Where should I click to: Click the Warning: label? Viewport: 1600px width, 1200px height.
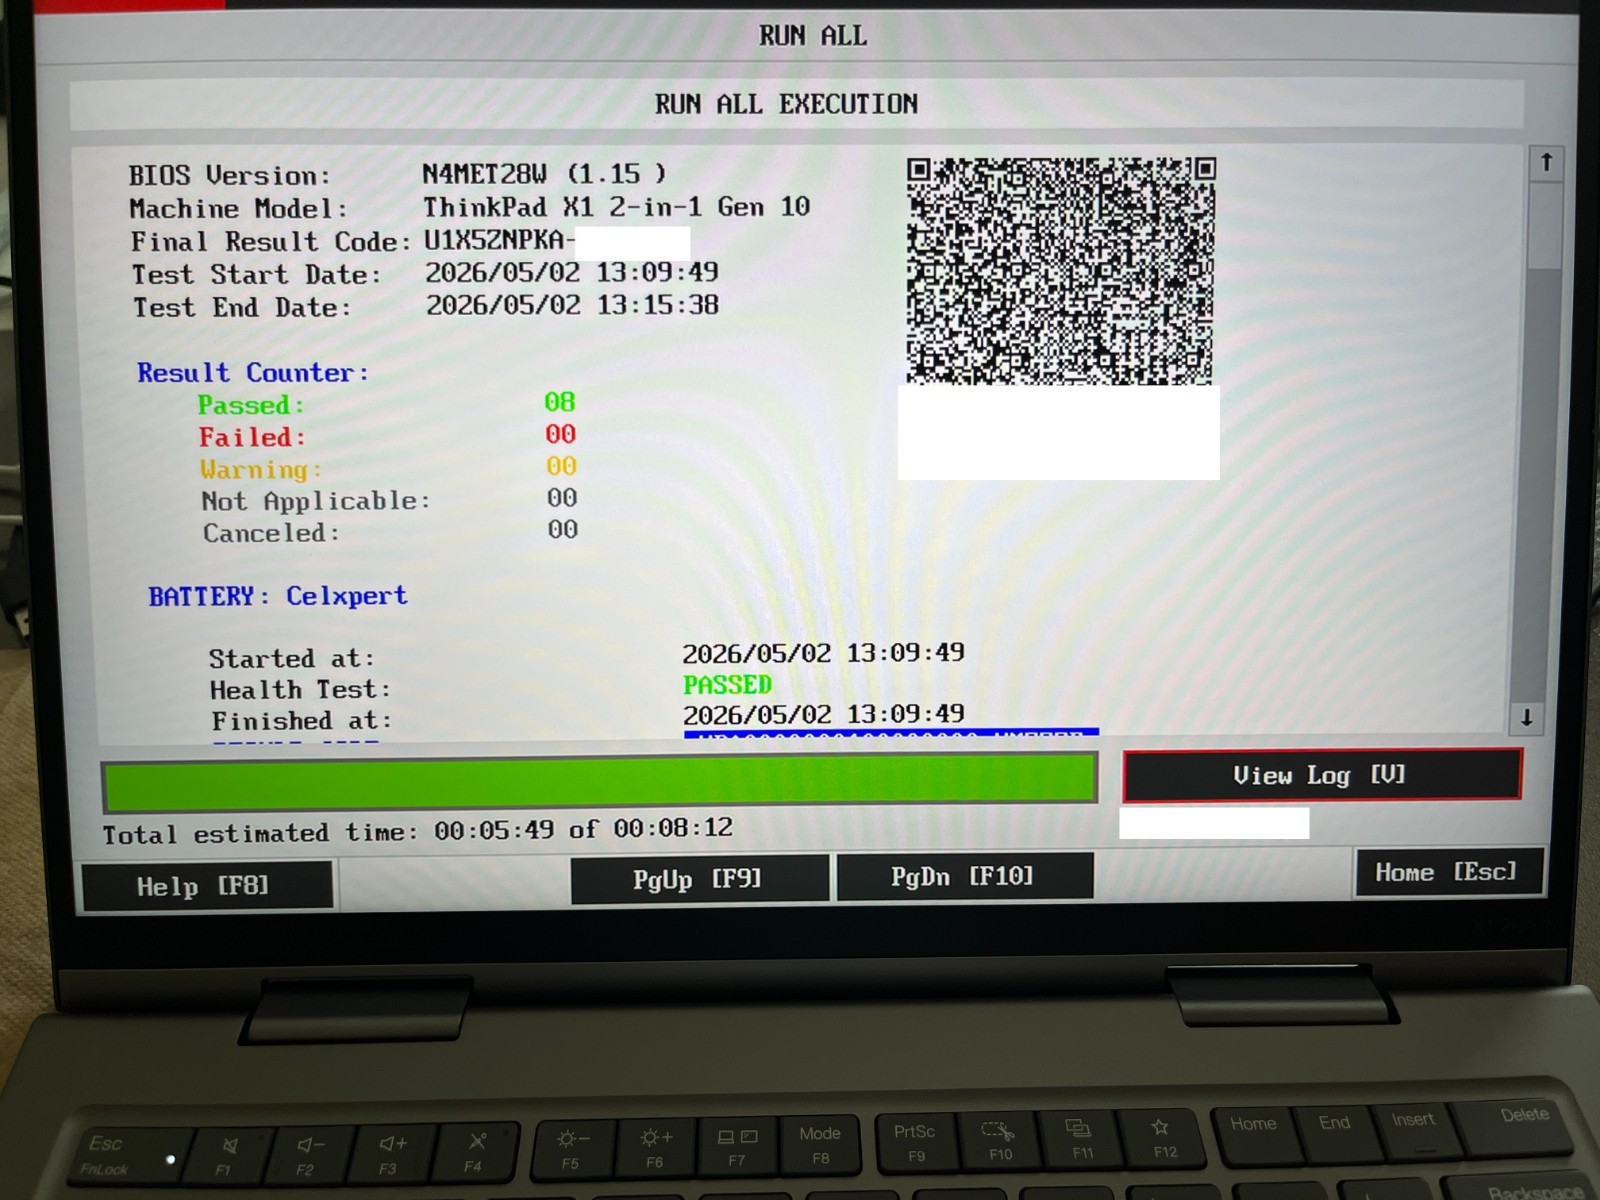261,469
